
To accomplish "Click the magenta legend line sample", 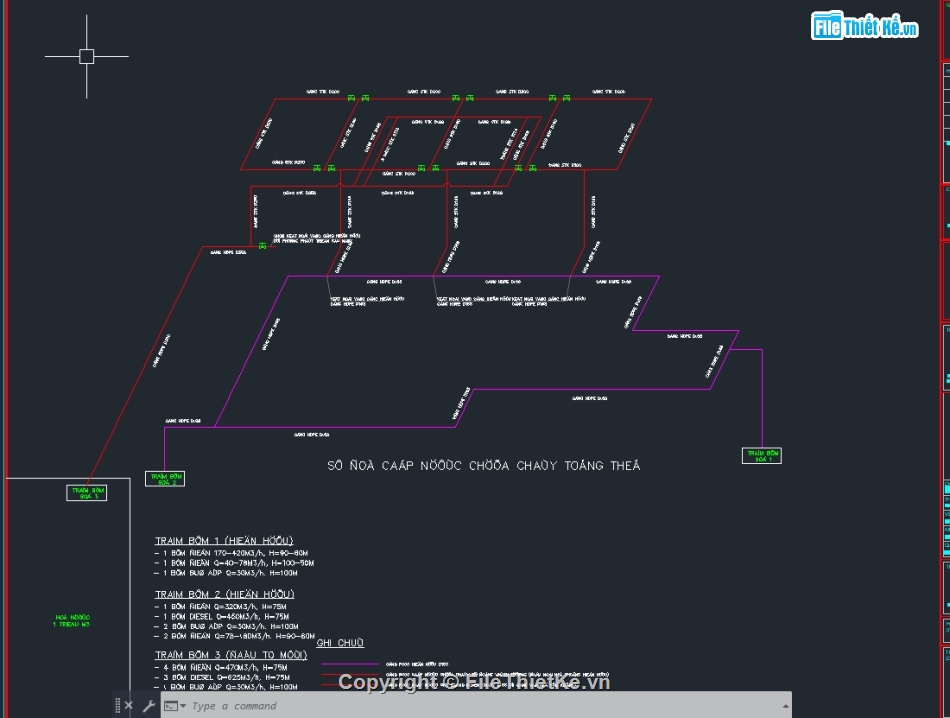I will [350, 664].
